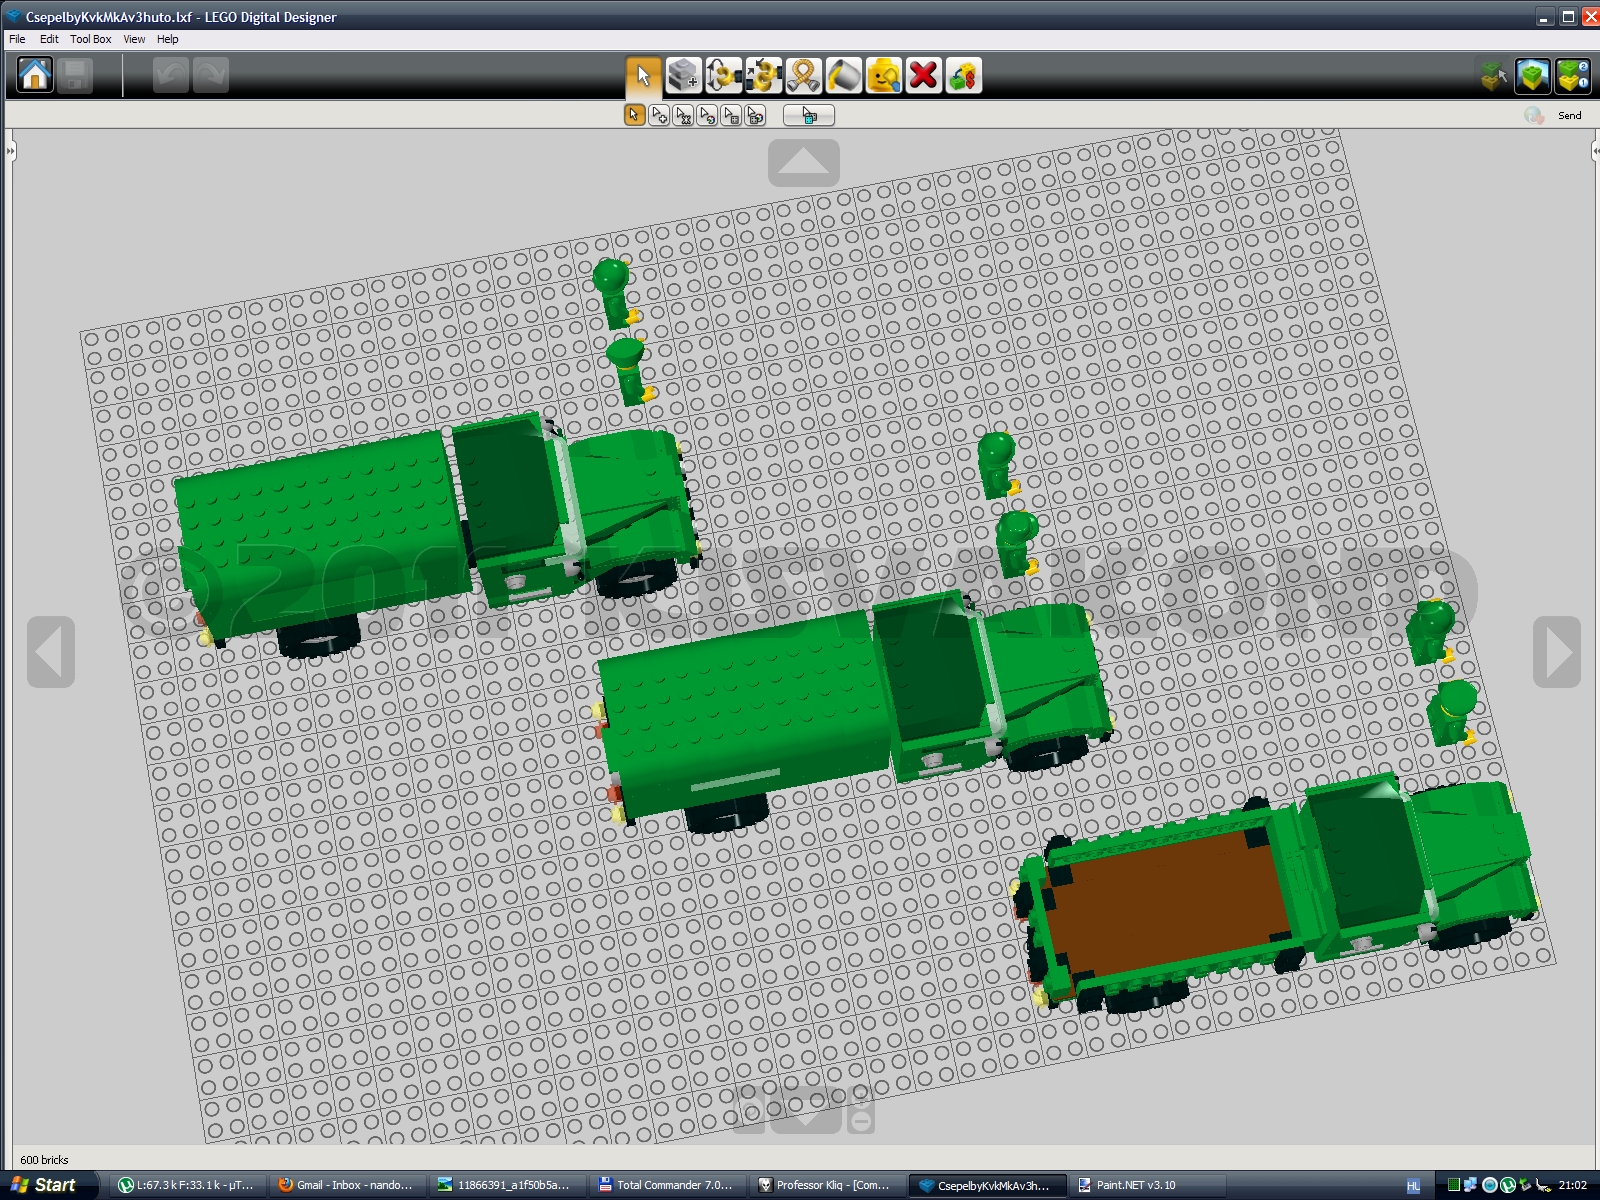1600x1200 pixels.
Task: Select the red X Delete tool
Action: (923, 75)
